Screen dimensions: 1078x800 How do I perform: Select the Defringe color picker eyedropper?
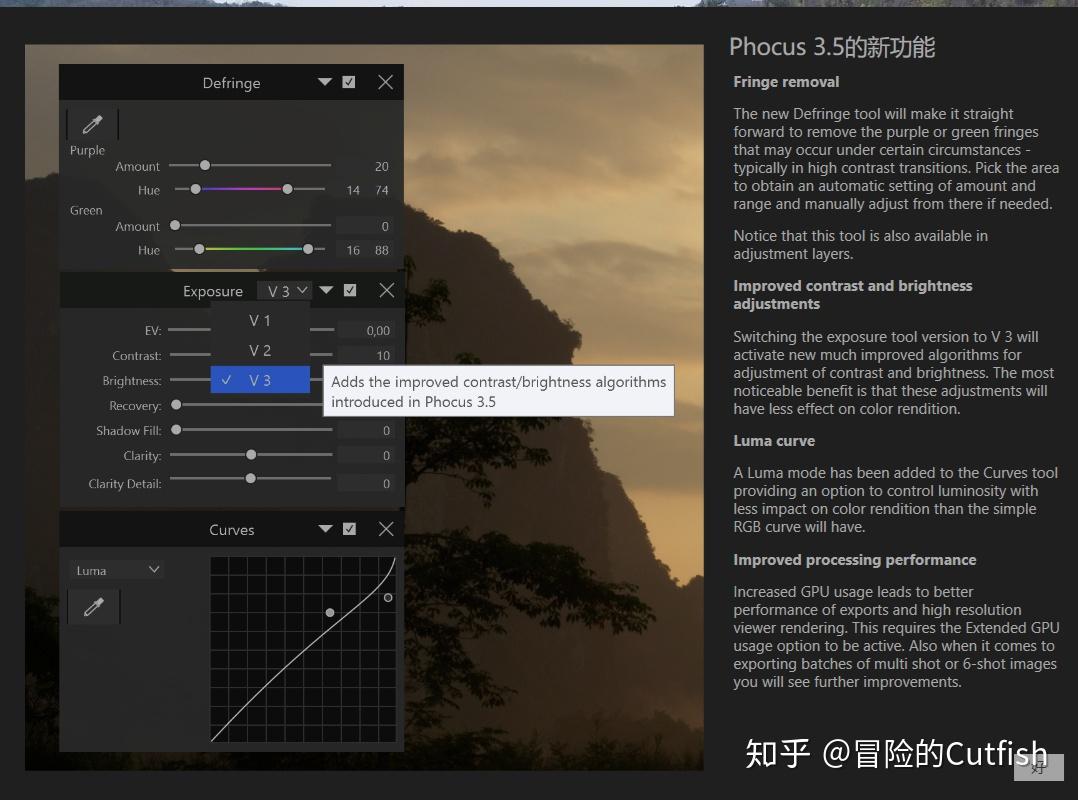click(91, 123)
